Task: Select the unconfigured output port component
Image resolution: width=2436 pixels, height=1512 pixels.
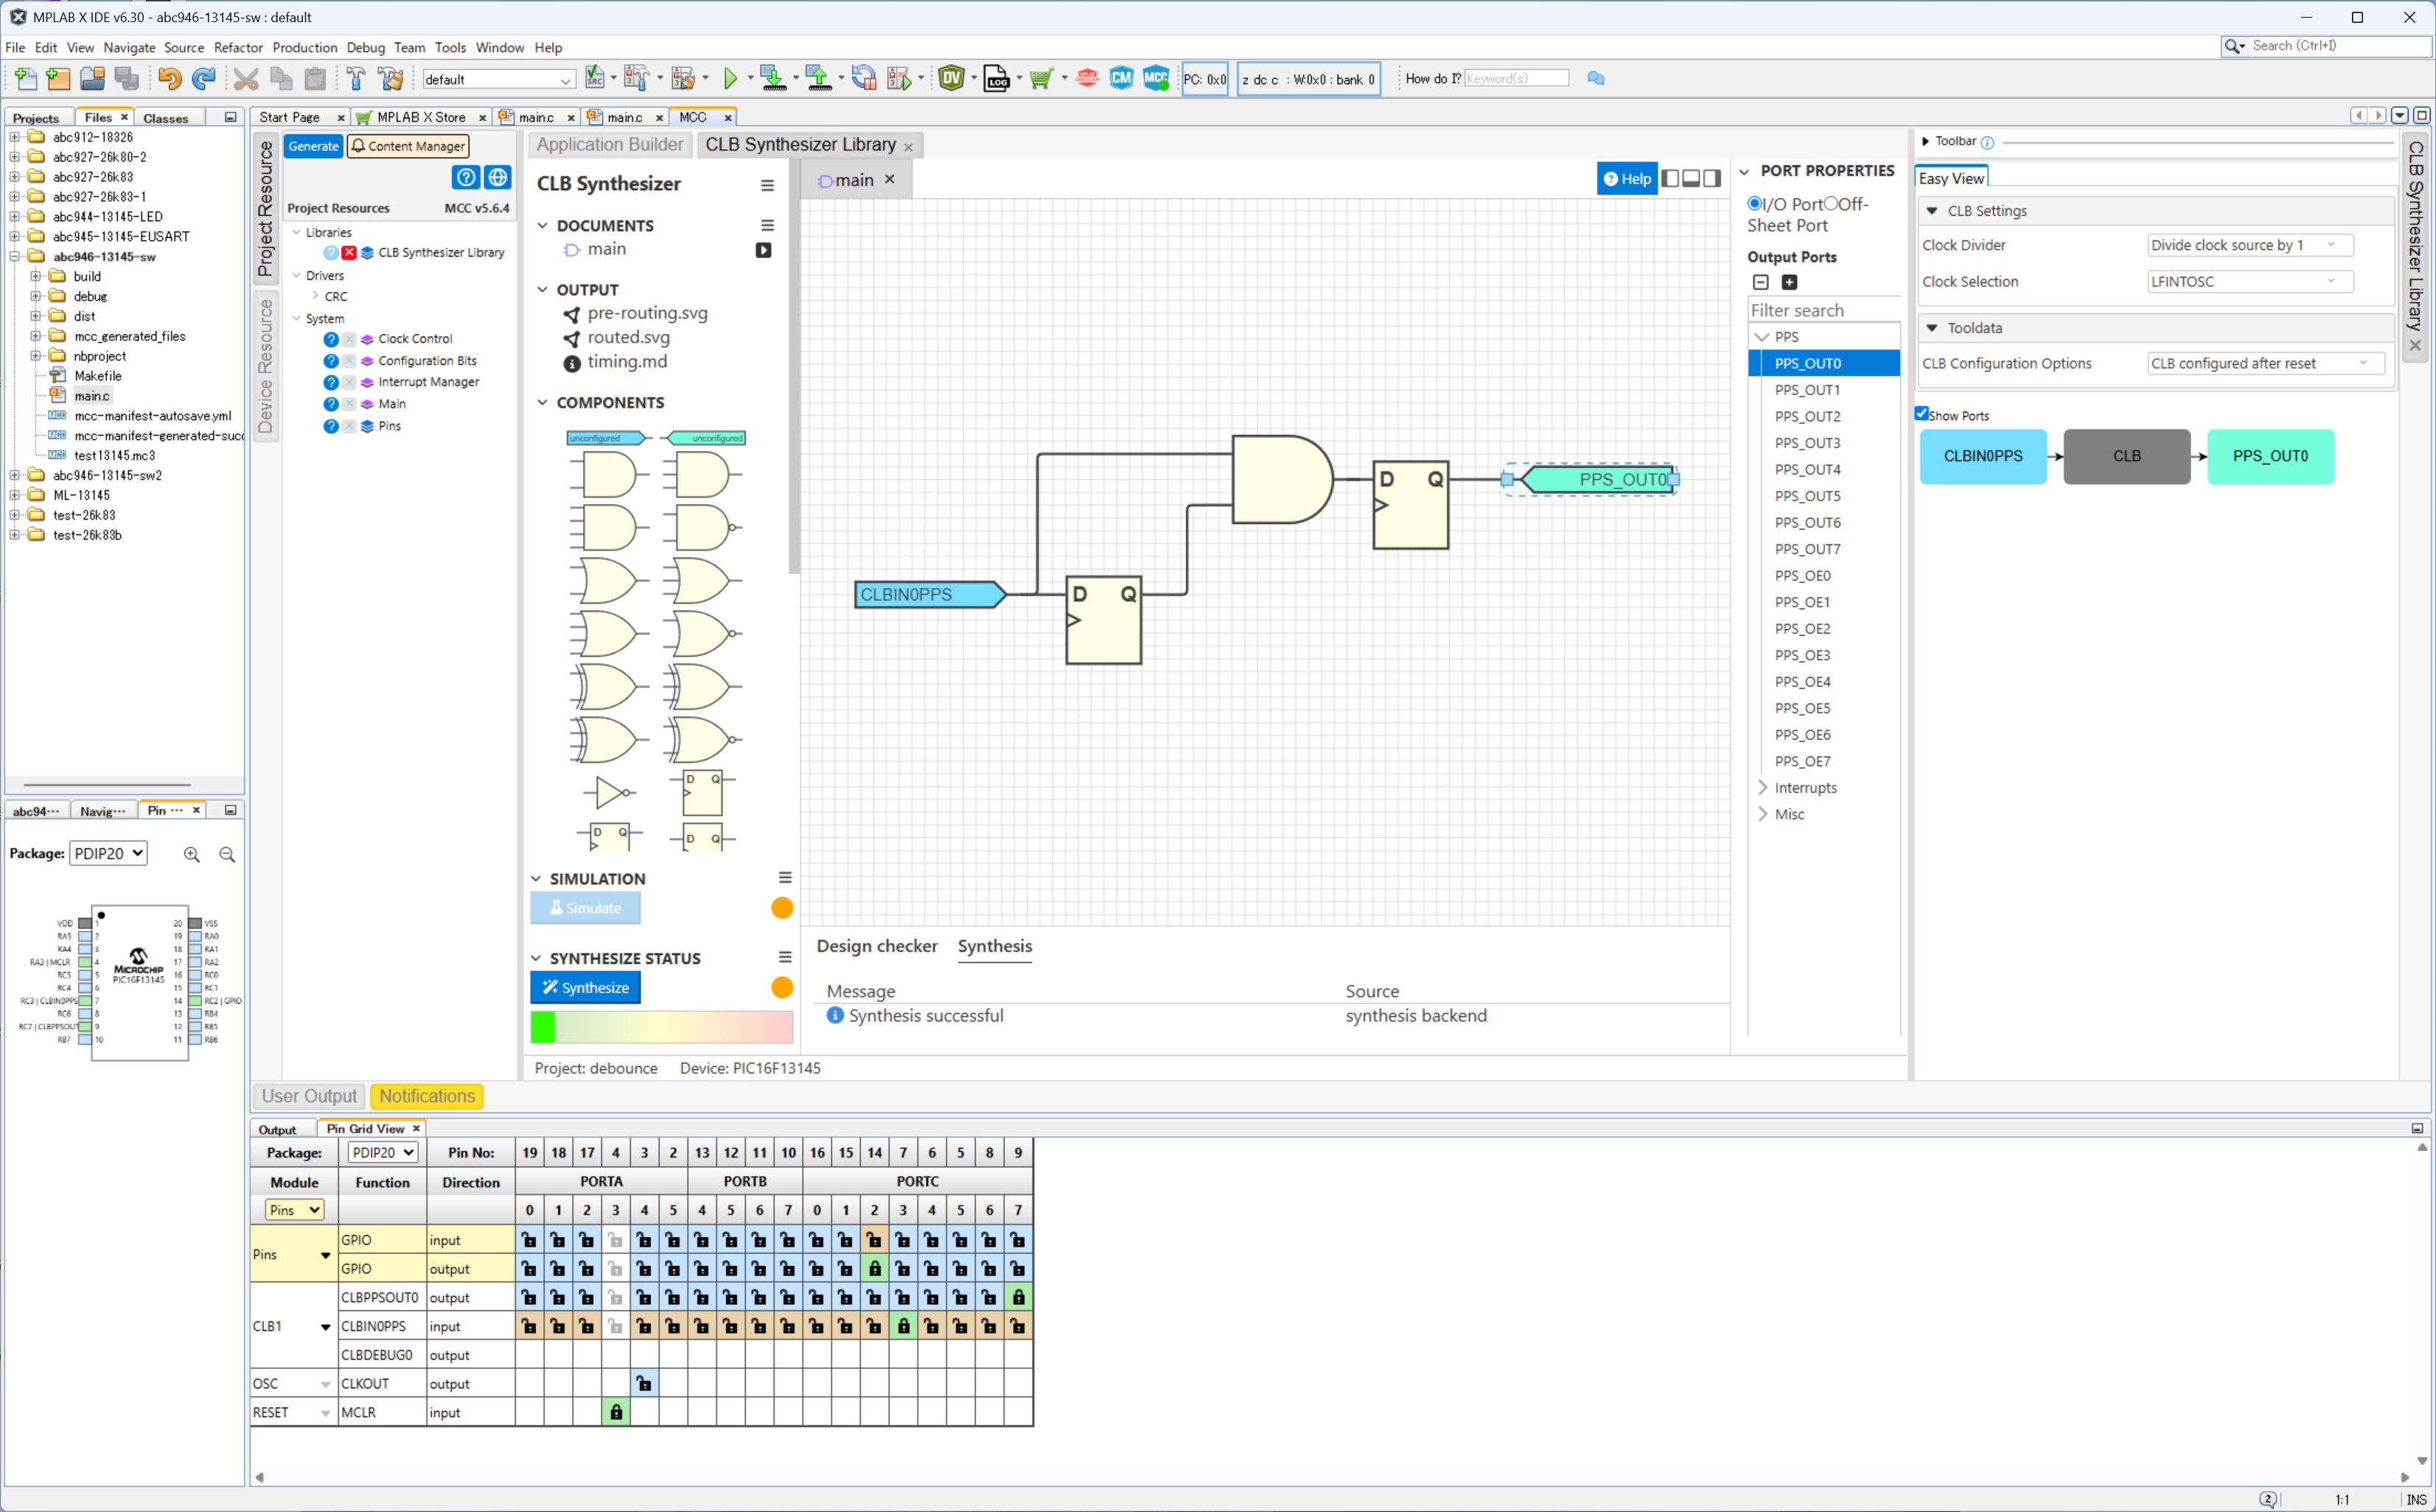Action: tap(704, 438)
